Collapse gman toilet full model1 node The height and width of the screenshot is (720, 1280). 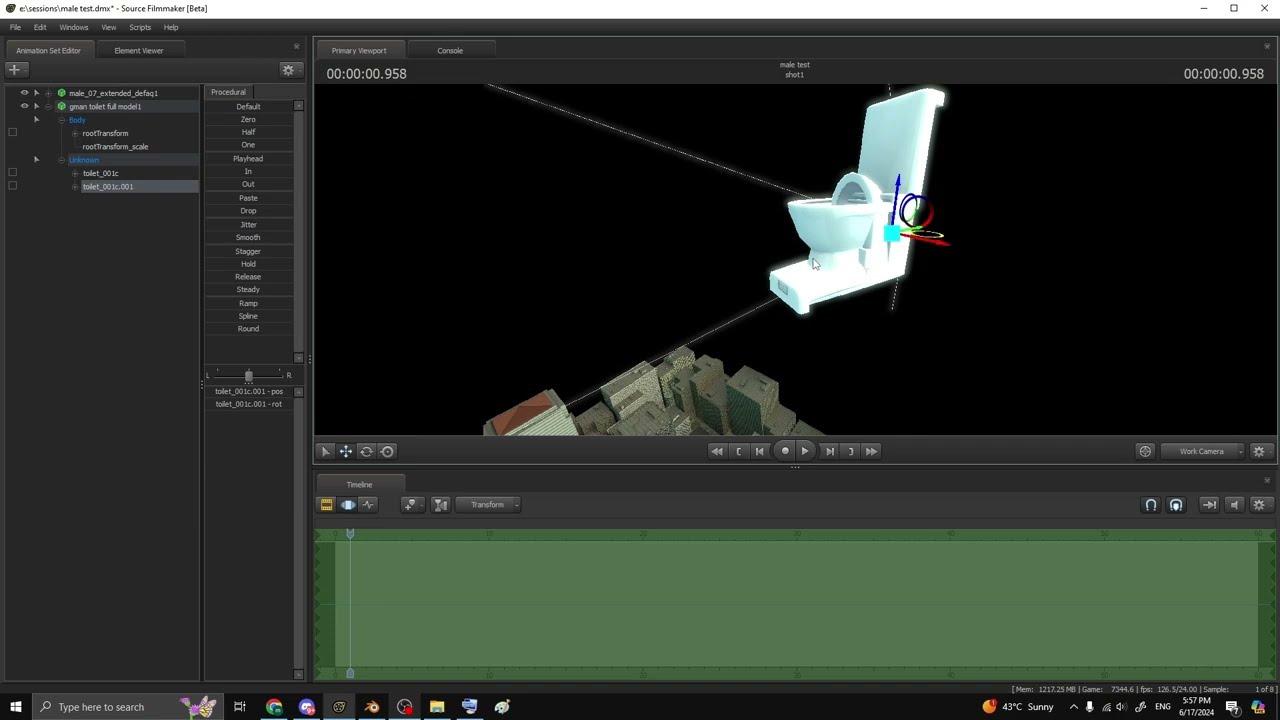48,106
